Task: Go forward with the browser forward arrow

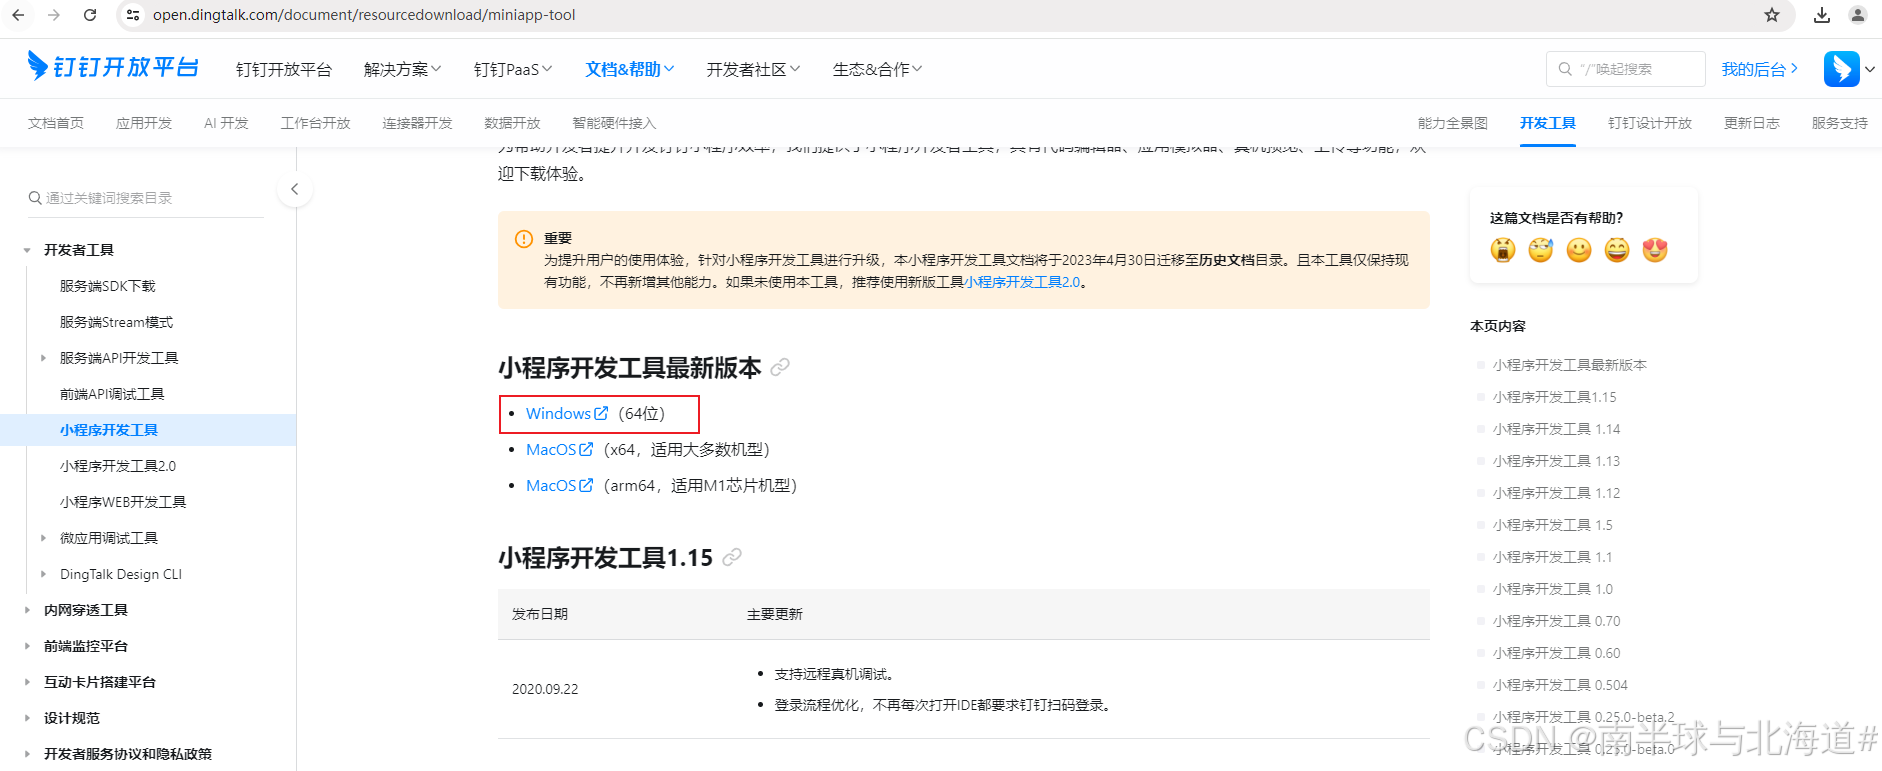Action: coord(54,15)
